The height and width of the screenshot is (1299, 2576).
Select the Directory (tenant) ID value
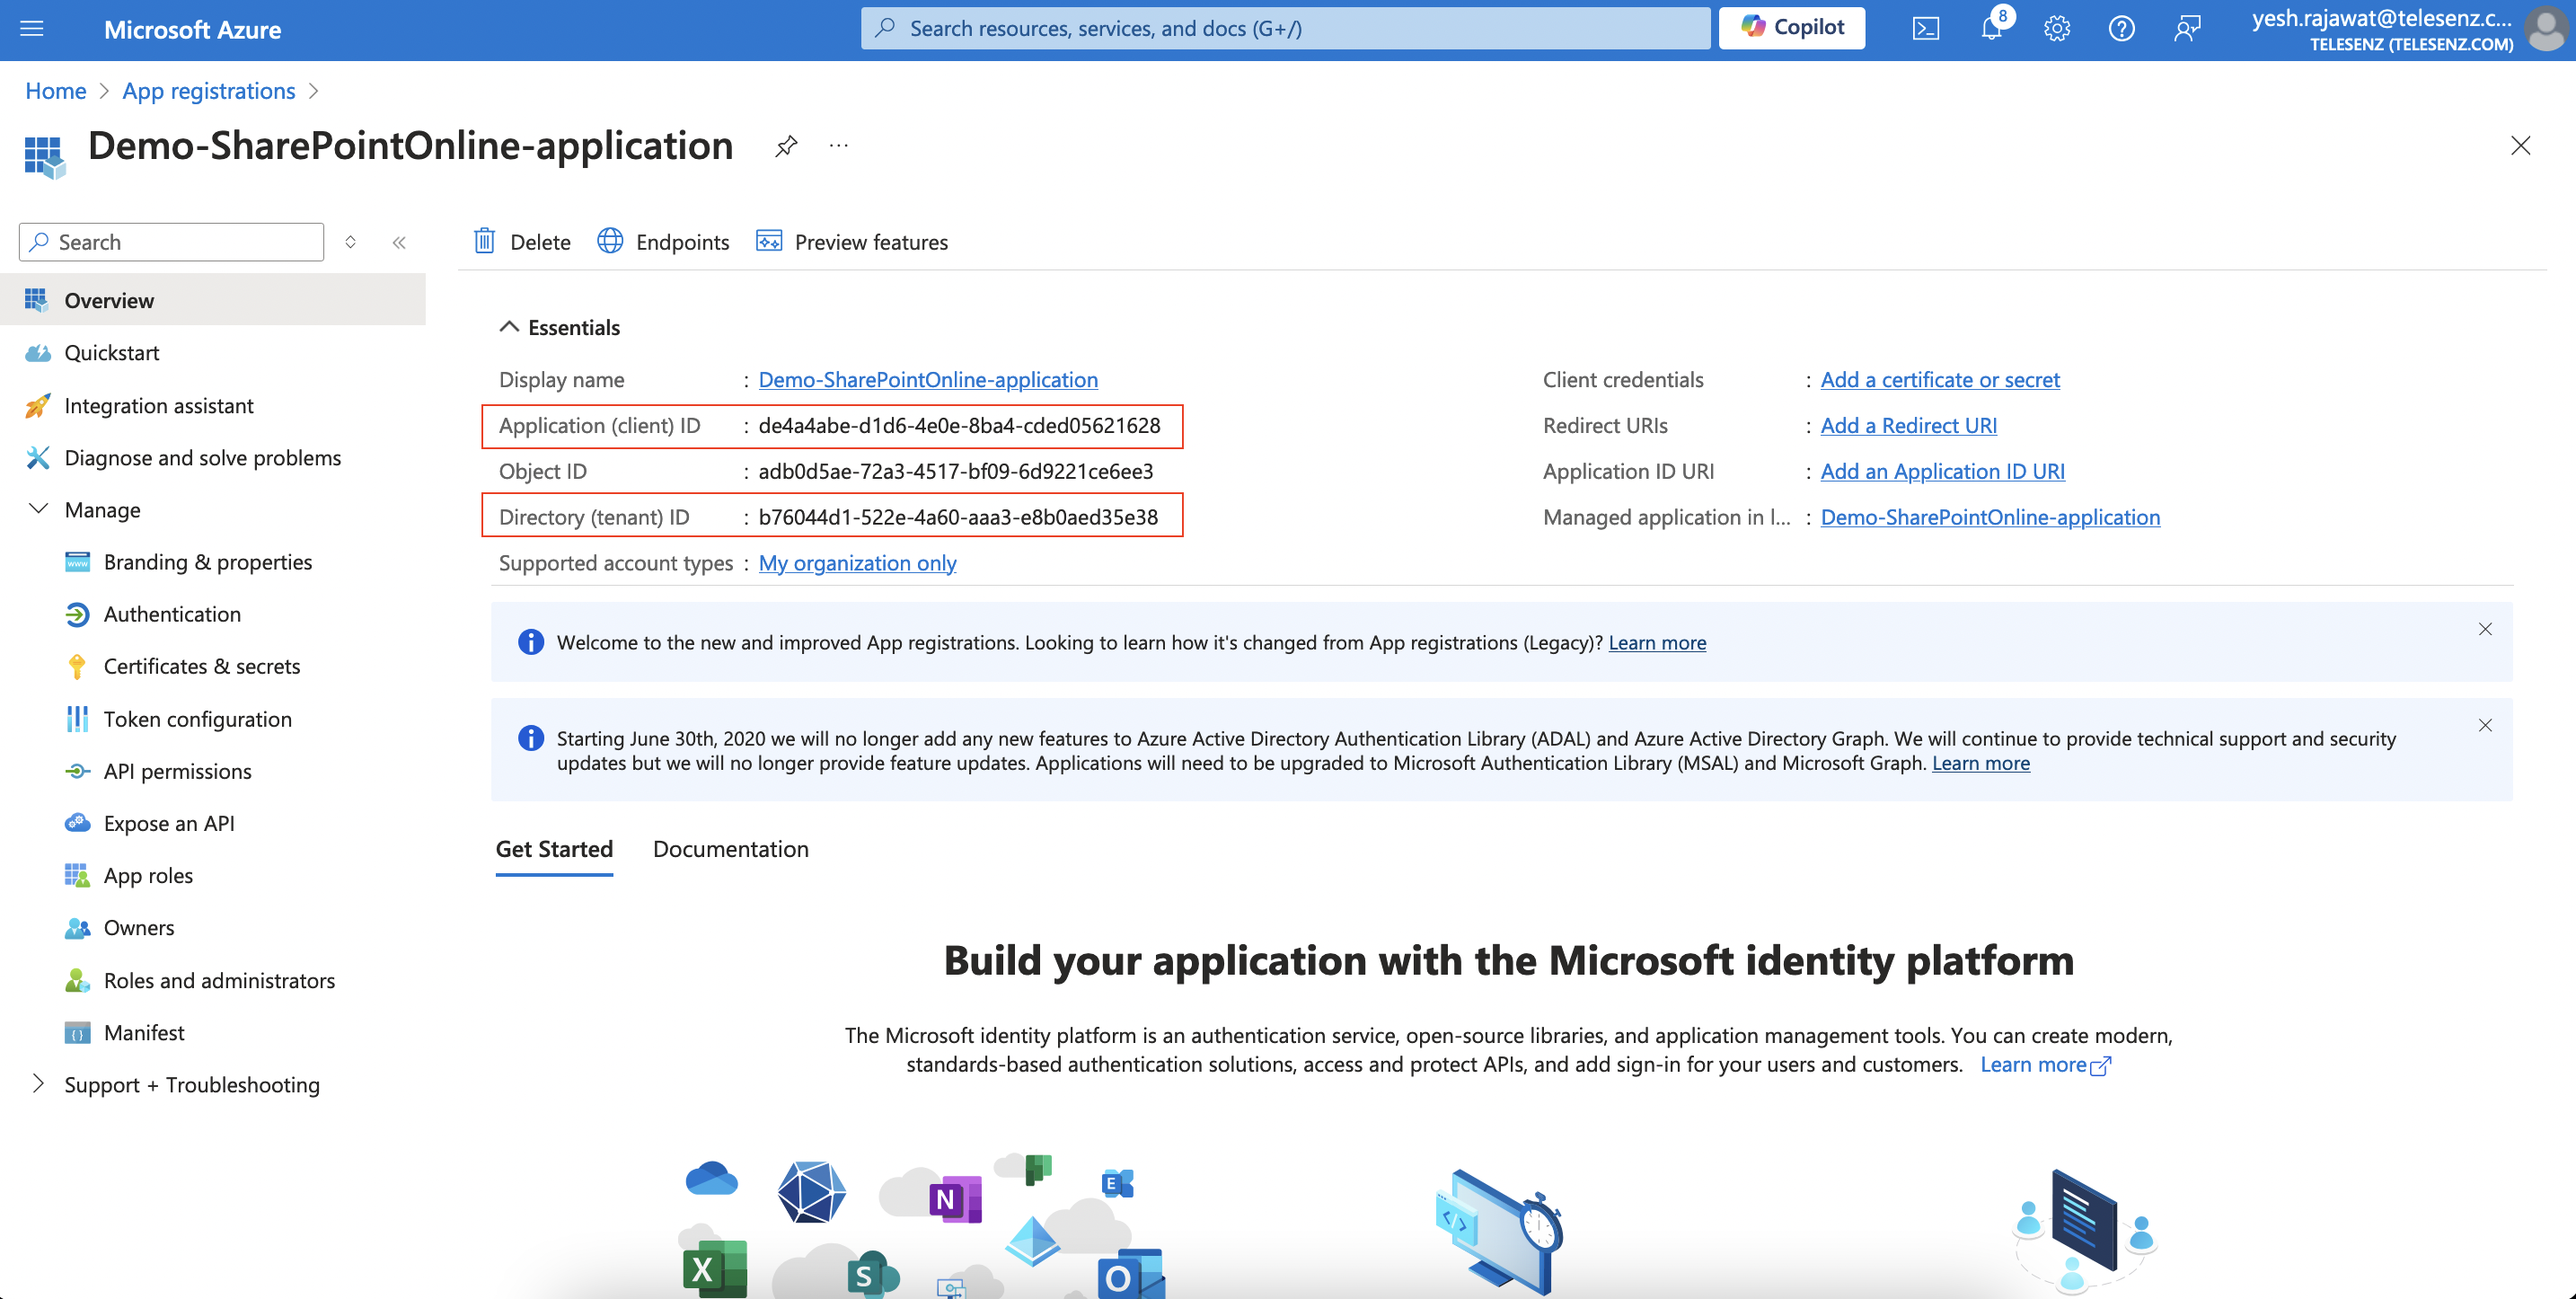coord(958,517)
